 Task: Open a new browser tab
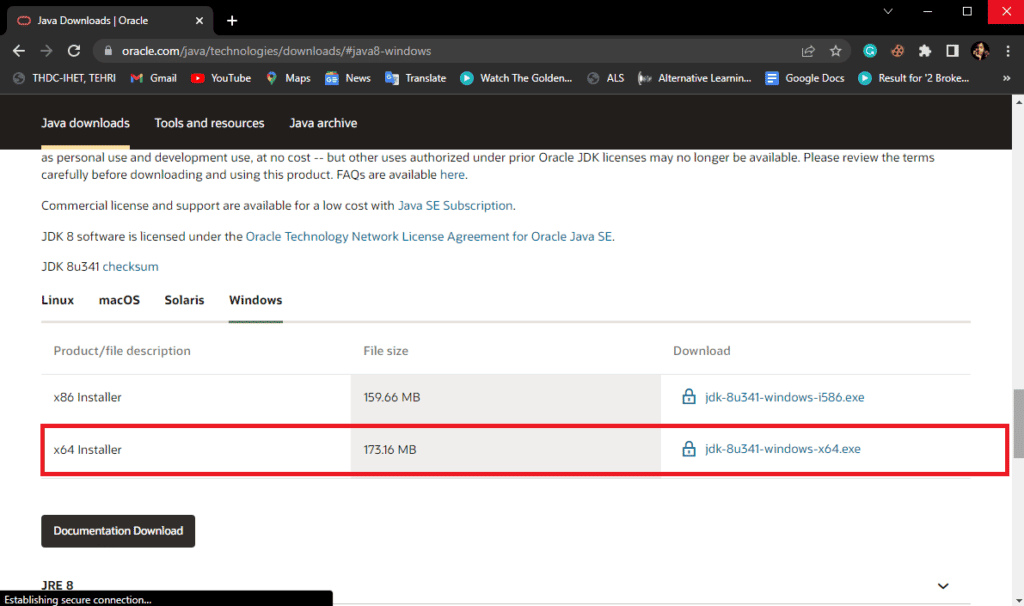click(232, 20)
